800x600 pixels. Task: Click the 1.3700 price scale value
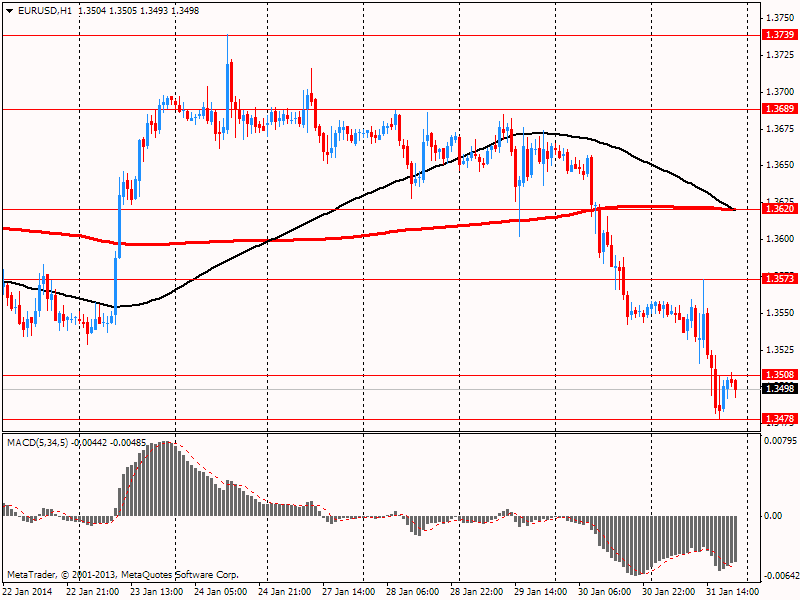(781, 92)
